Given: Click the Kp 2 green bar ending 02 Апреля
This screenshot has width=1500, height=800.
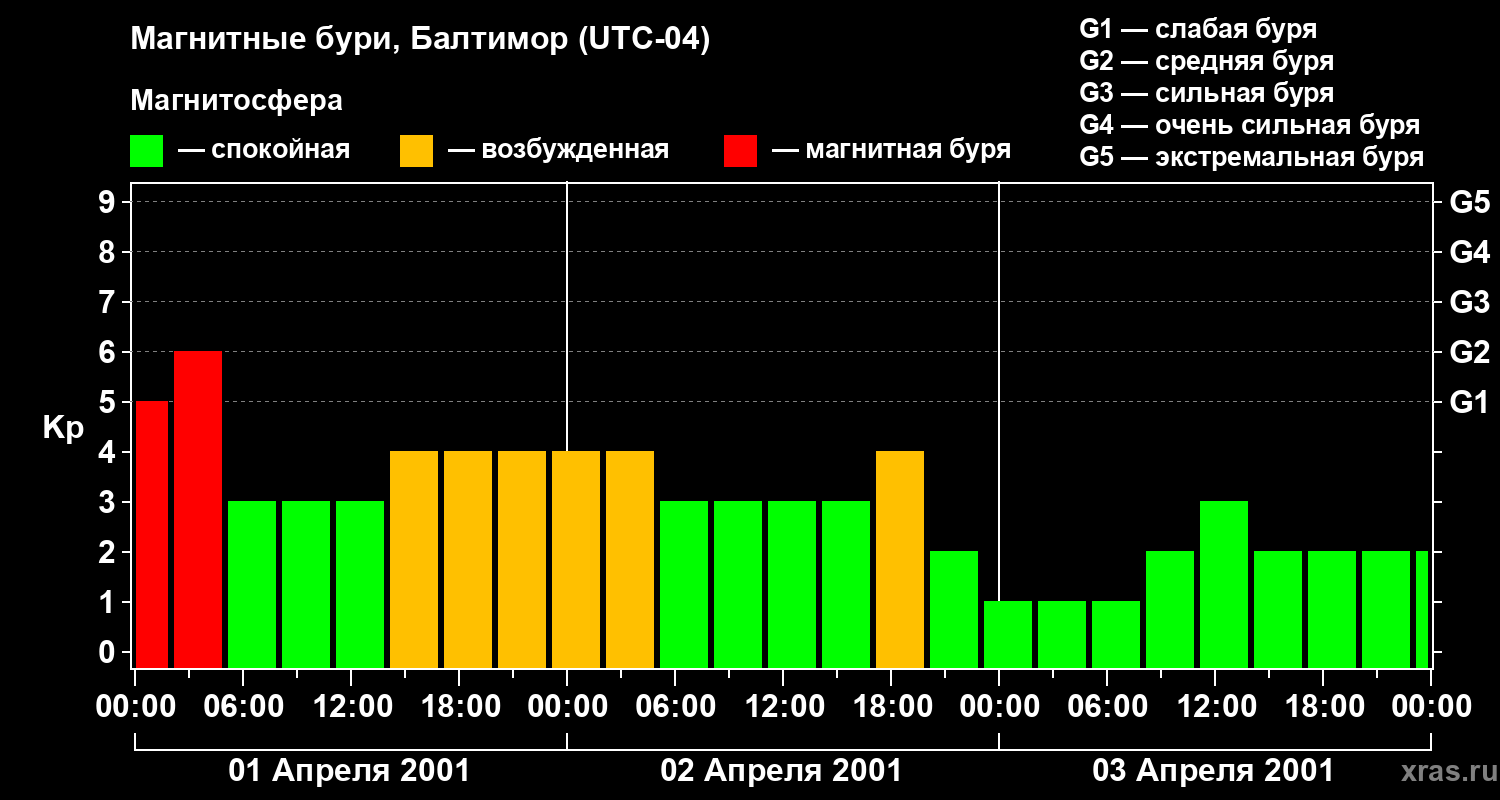Looking at the screenshot, I should [x=954, y=610].
